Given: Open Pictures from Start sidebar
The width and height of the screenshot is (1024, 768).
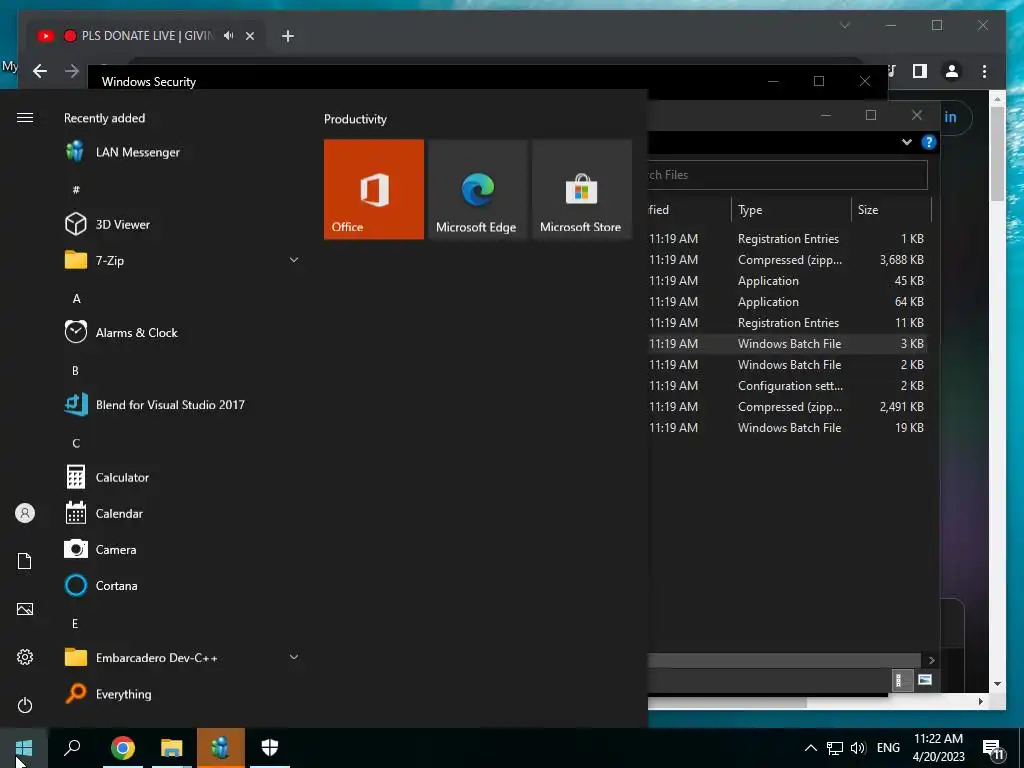Looking at the screenshot, I should (25, 609).
